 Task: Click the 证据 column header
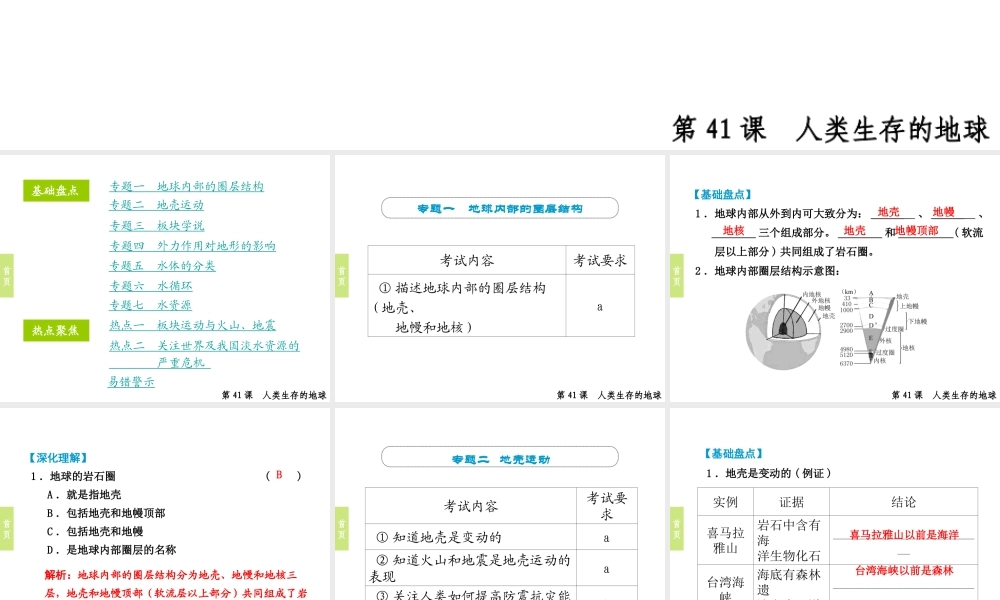click(791, 502)
